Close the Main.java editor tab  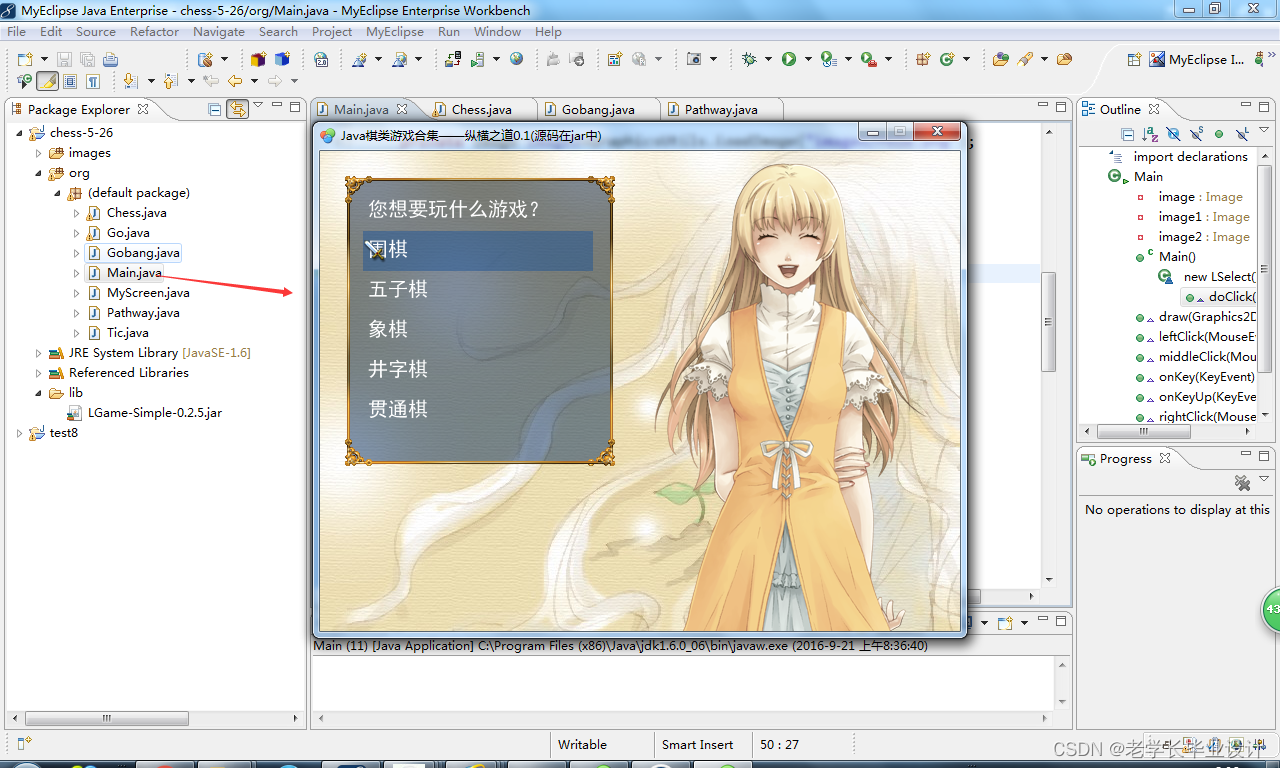(x=402, y=109)
